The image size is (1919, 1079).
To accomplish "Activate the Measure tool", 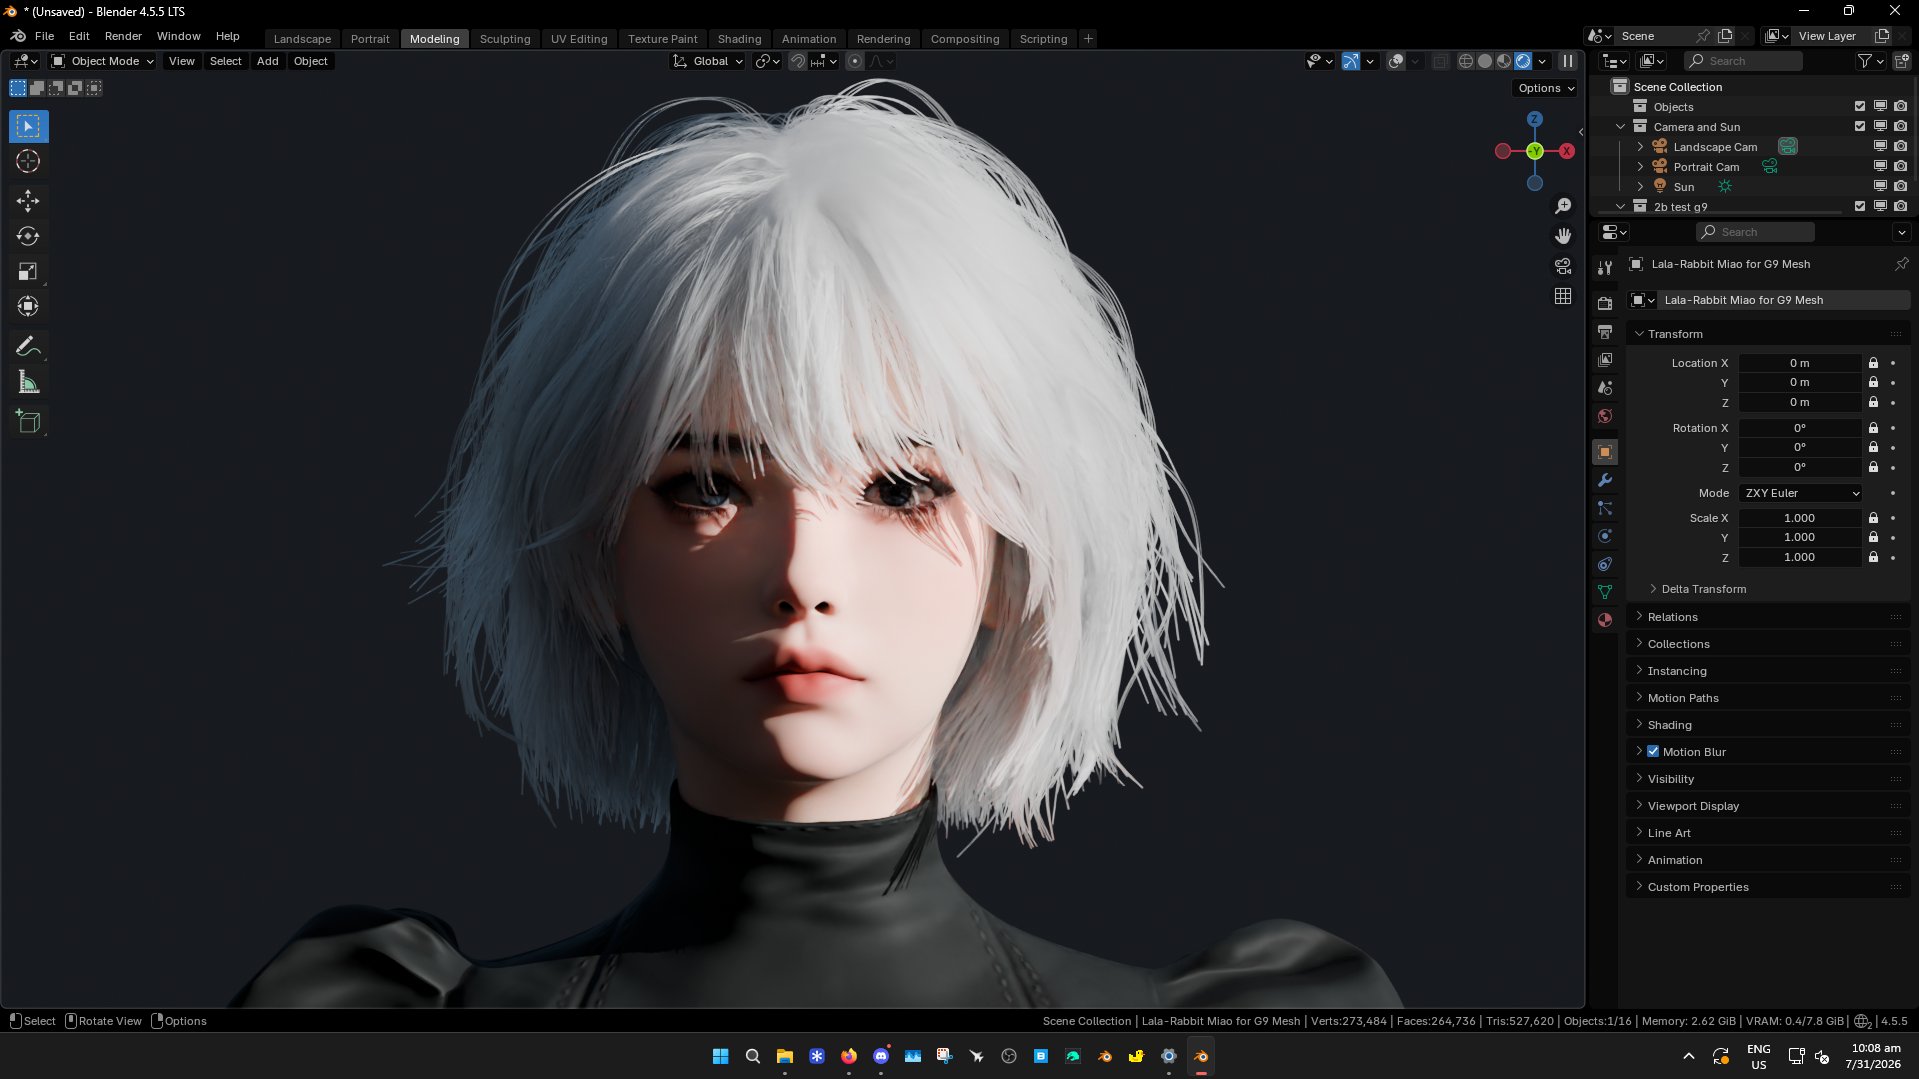I will (x=28, y=382).
